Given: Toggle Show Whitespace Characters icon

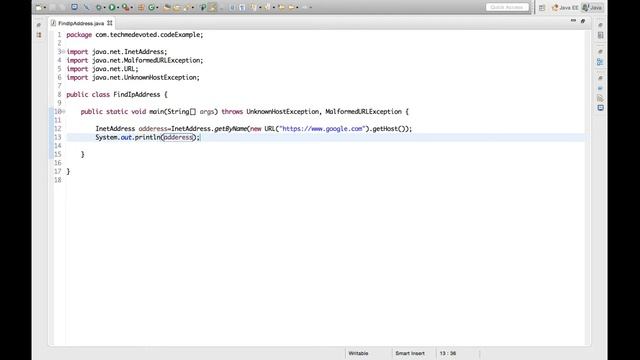Looking at the screenshot, I should tap(242, 7).
